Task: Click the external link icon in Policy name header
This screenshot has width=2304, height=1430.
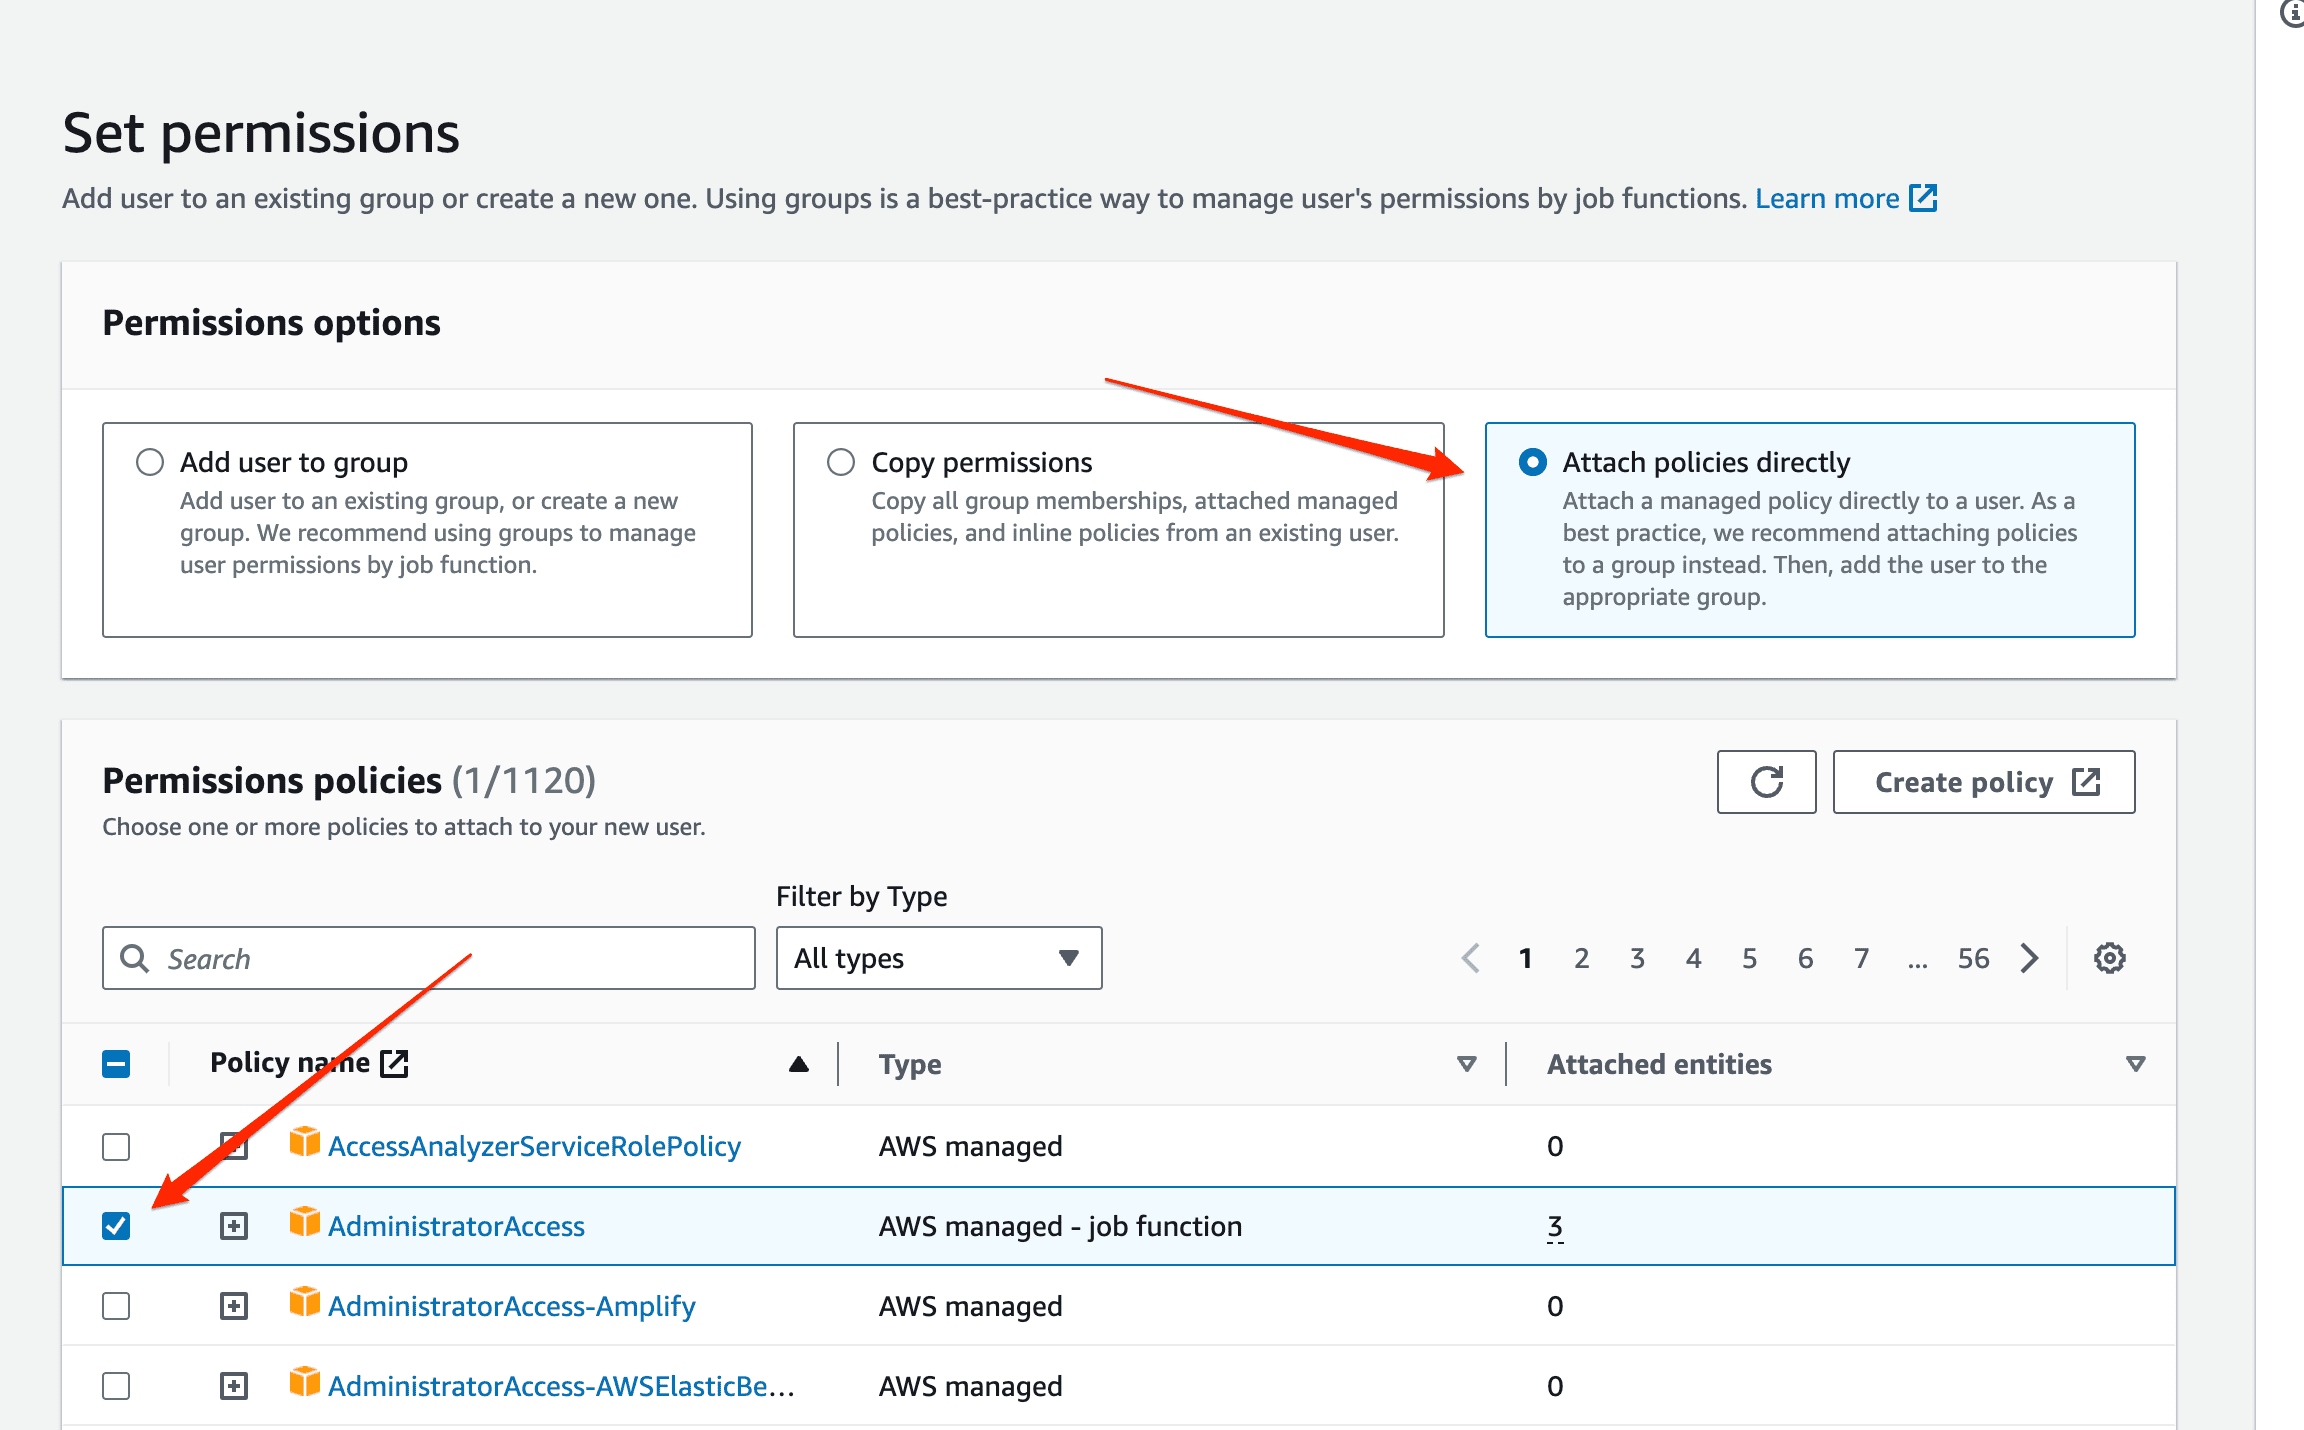Action: pos(397,1062)
